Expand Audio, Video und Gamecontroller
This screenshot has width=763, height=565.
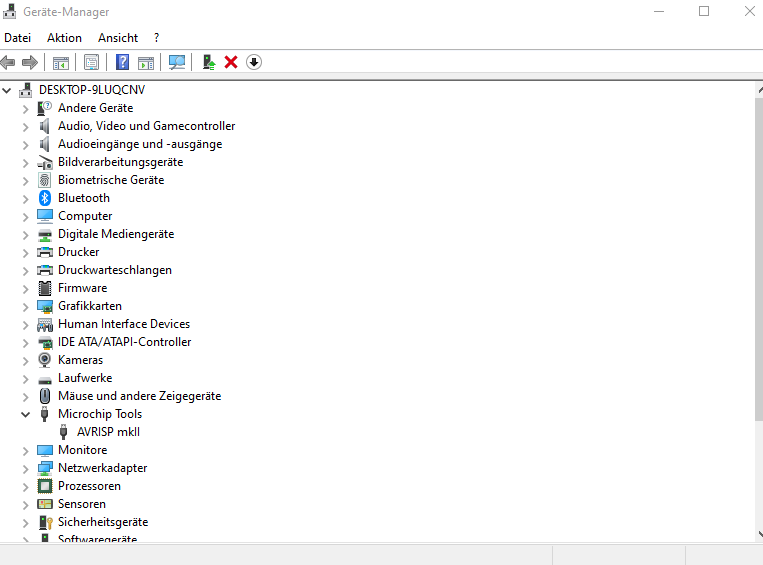pos(25,127)
